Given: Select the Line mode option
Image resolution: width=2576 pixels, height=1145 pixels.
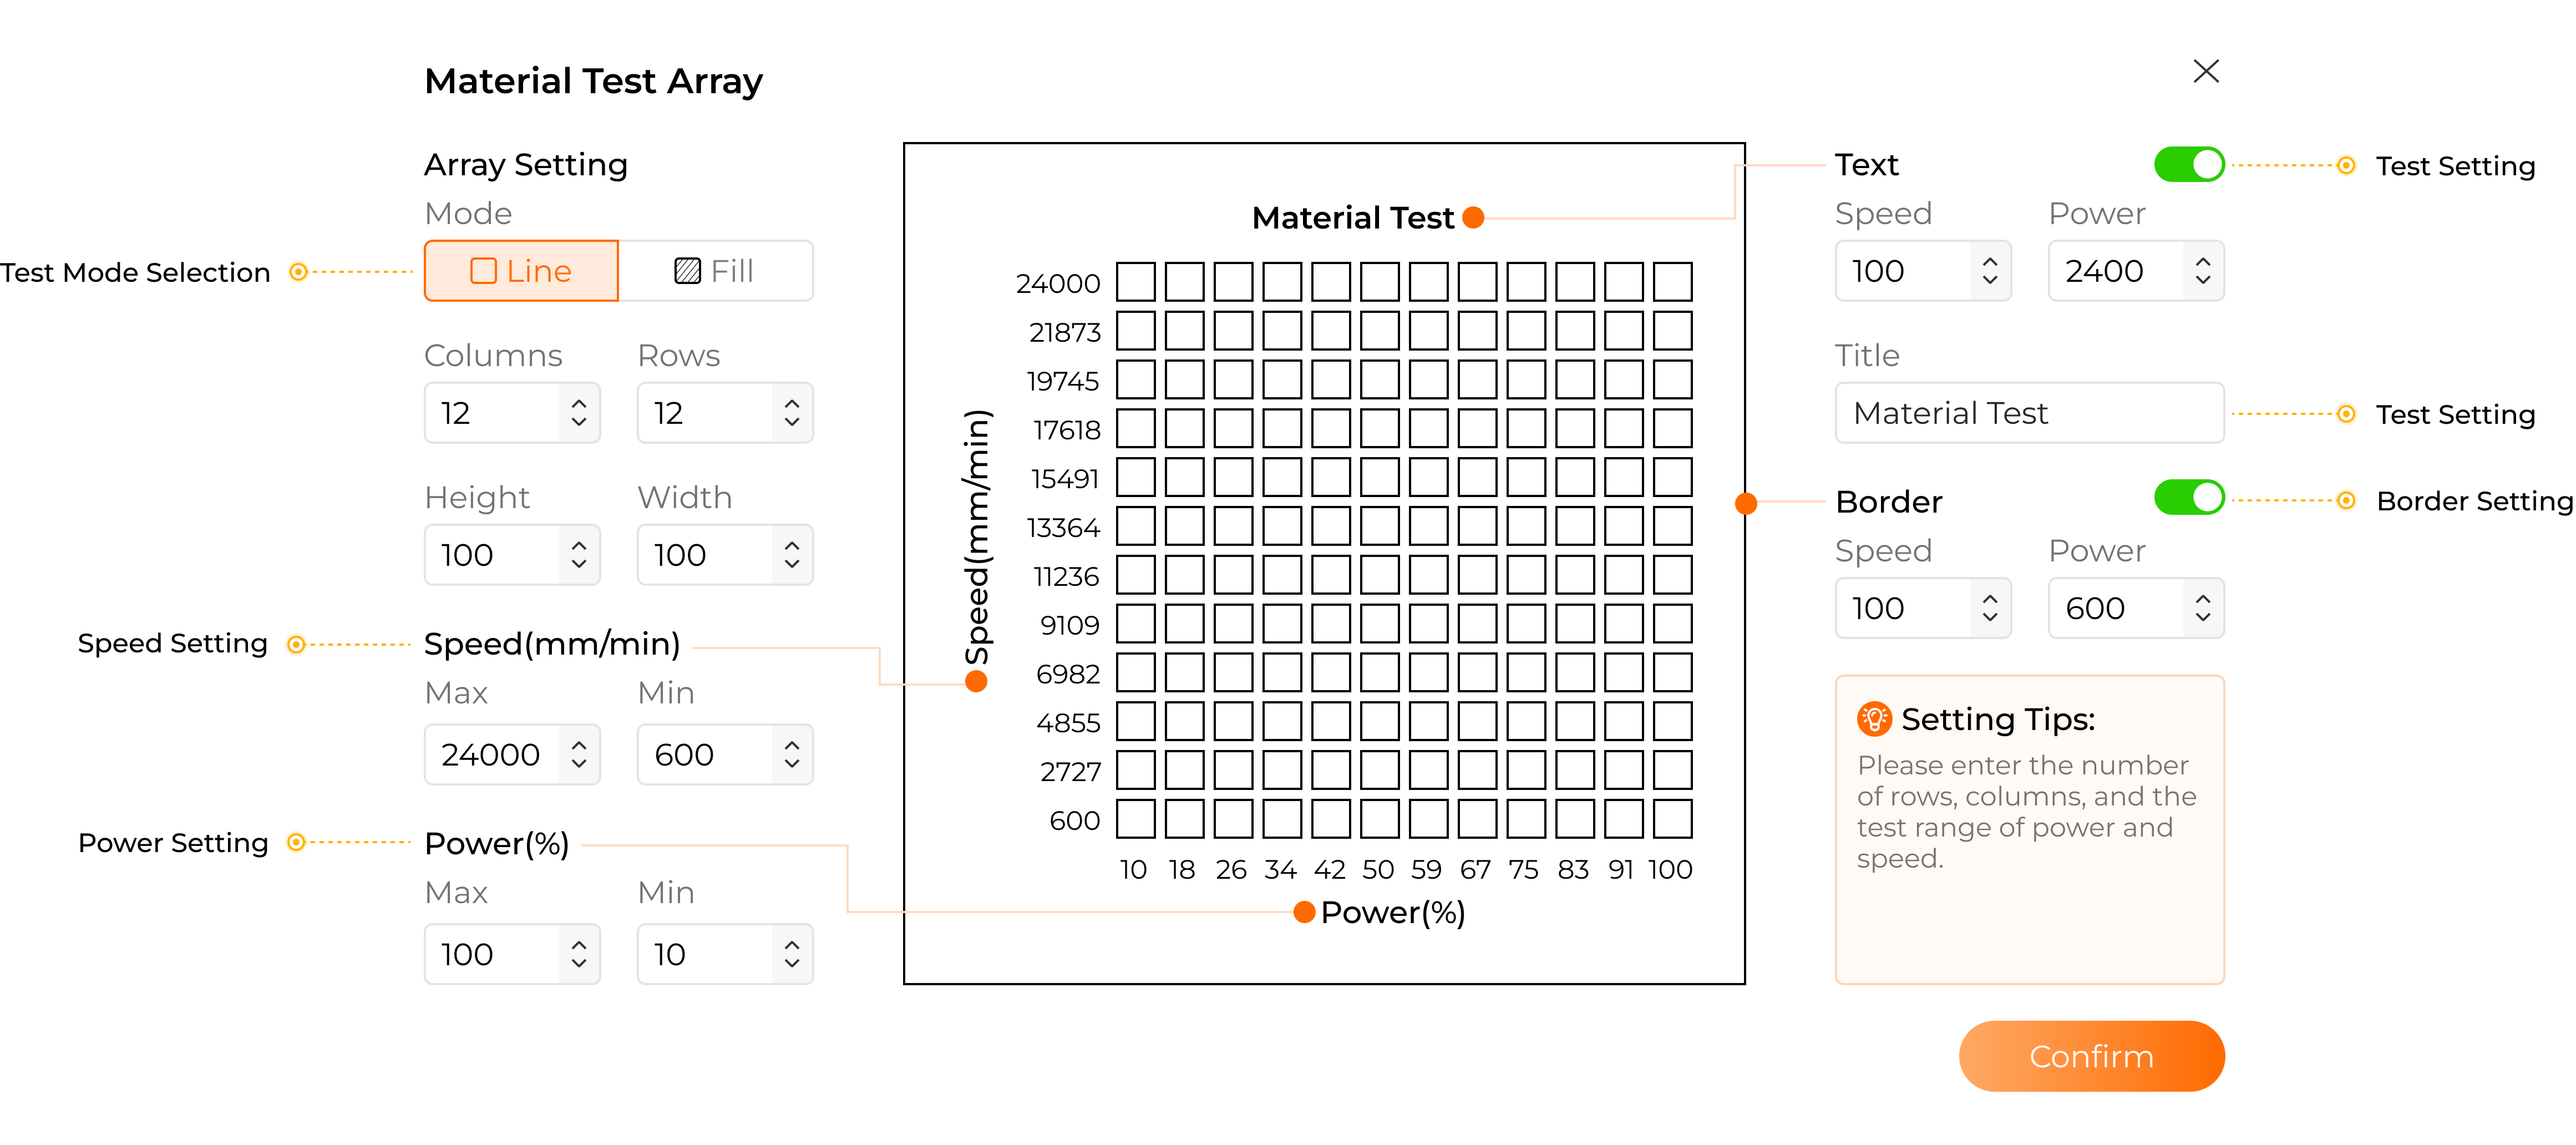Looking at the screenshot, I should click(x=521, y=271).
